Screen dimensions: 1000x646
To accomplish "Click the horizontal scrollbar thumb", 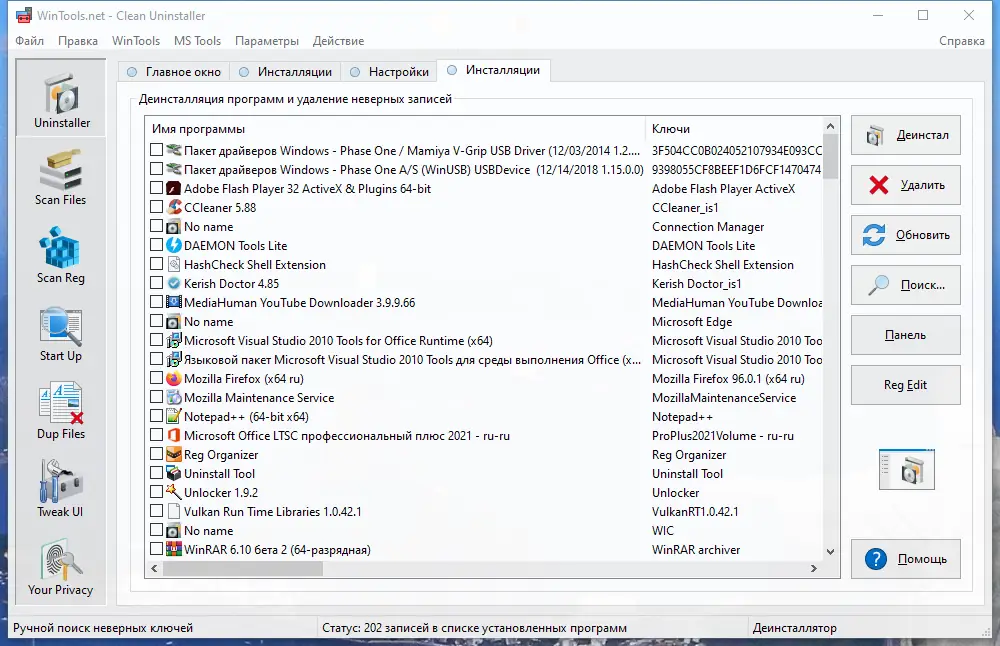I will (x=242, y=568).
